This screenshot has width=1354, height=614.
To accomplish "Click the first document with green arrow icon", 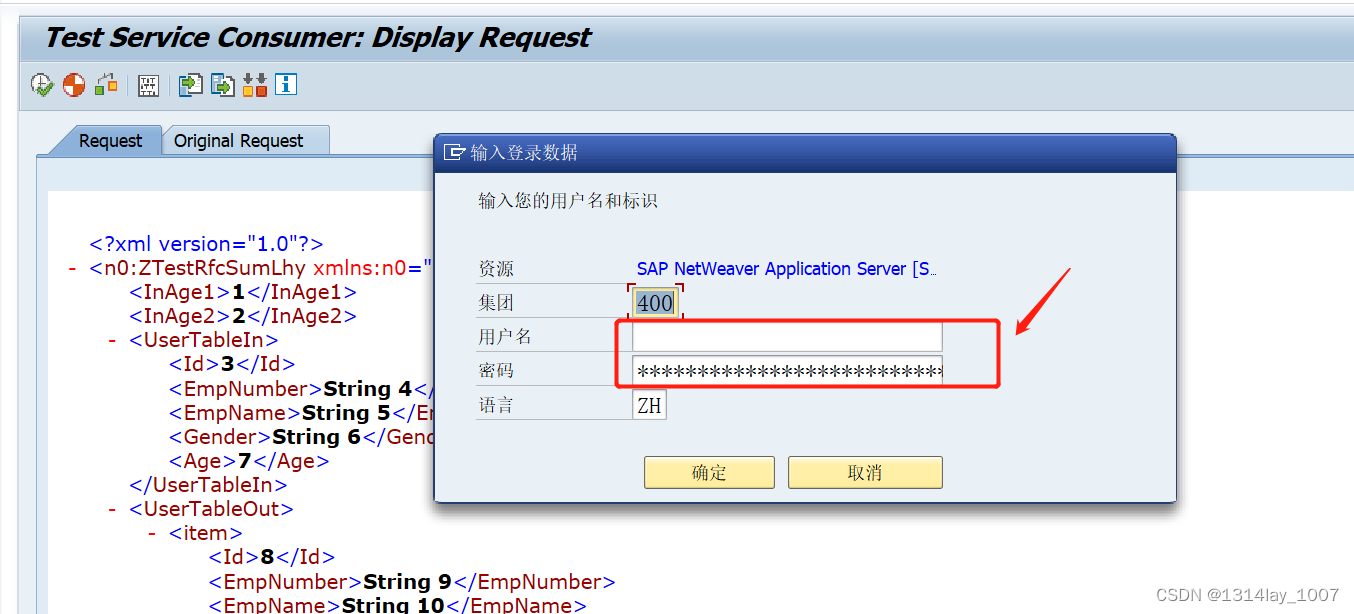I will point(190,85).
